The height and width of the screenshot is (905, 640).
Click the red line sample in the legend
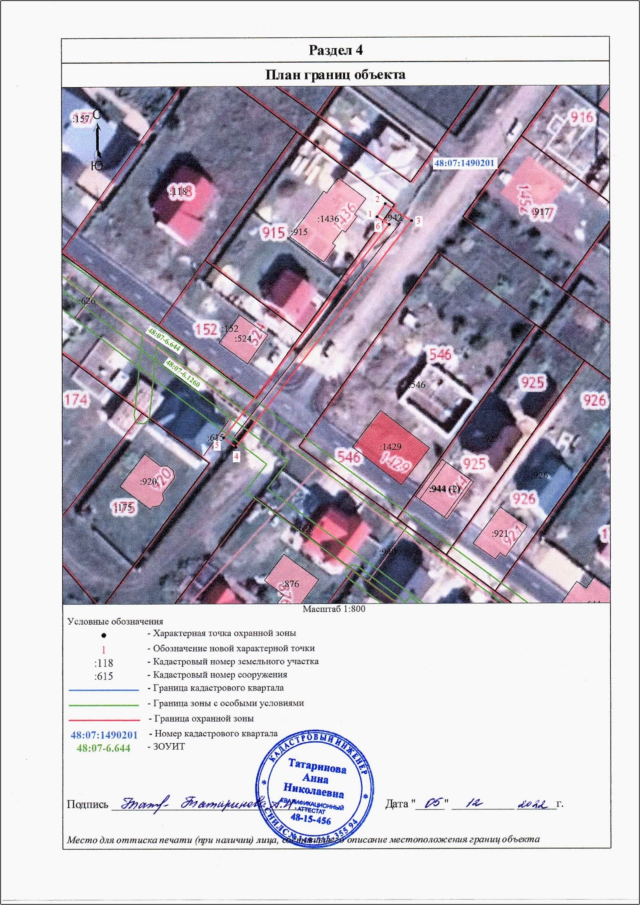(101, 719)
